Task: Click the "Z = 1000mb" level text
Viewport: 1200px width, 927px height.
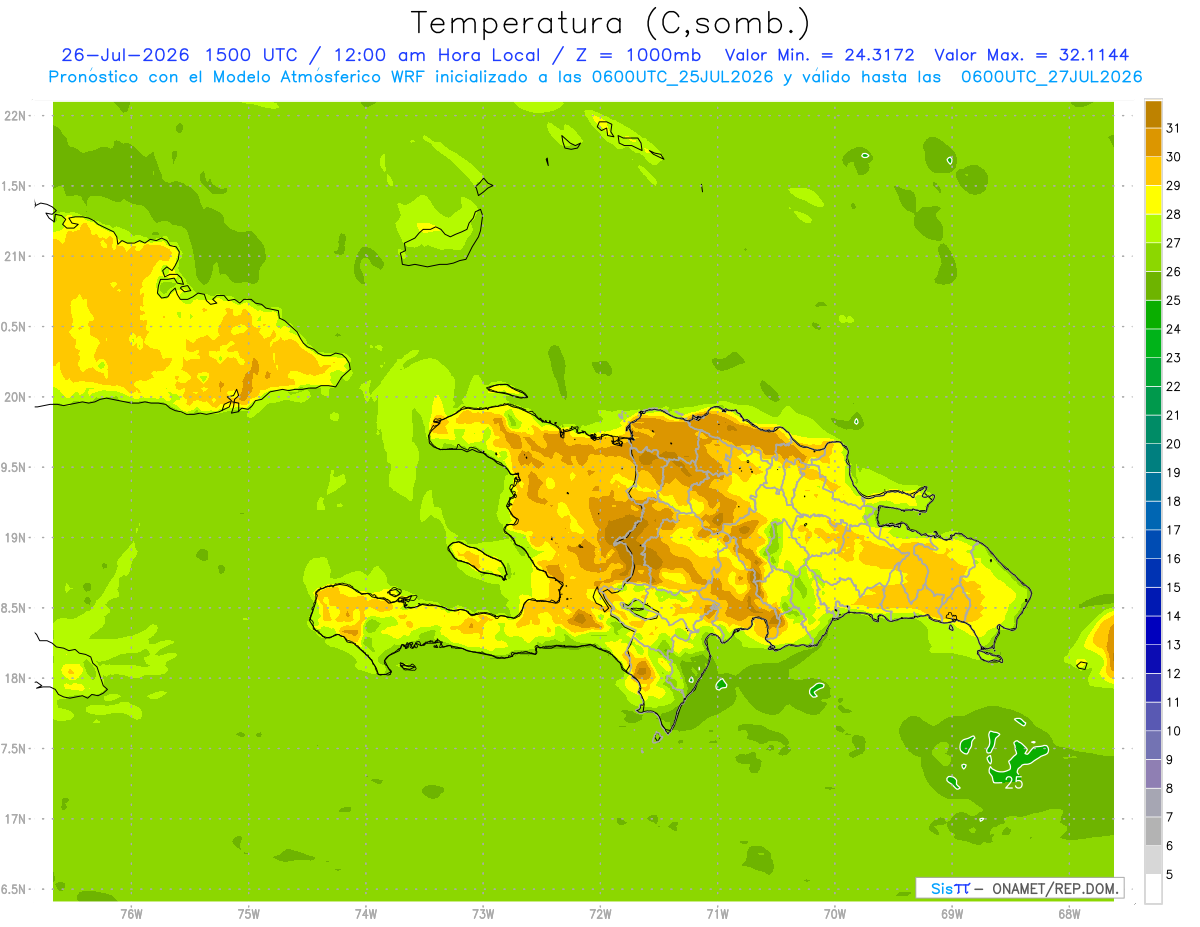Action: click(x=637, y=55)
